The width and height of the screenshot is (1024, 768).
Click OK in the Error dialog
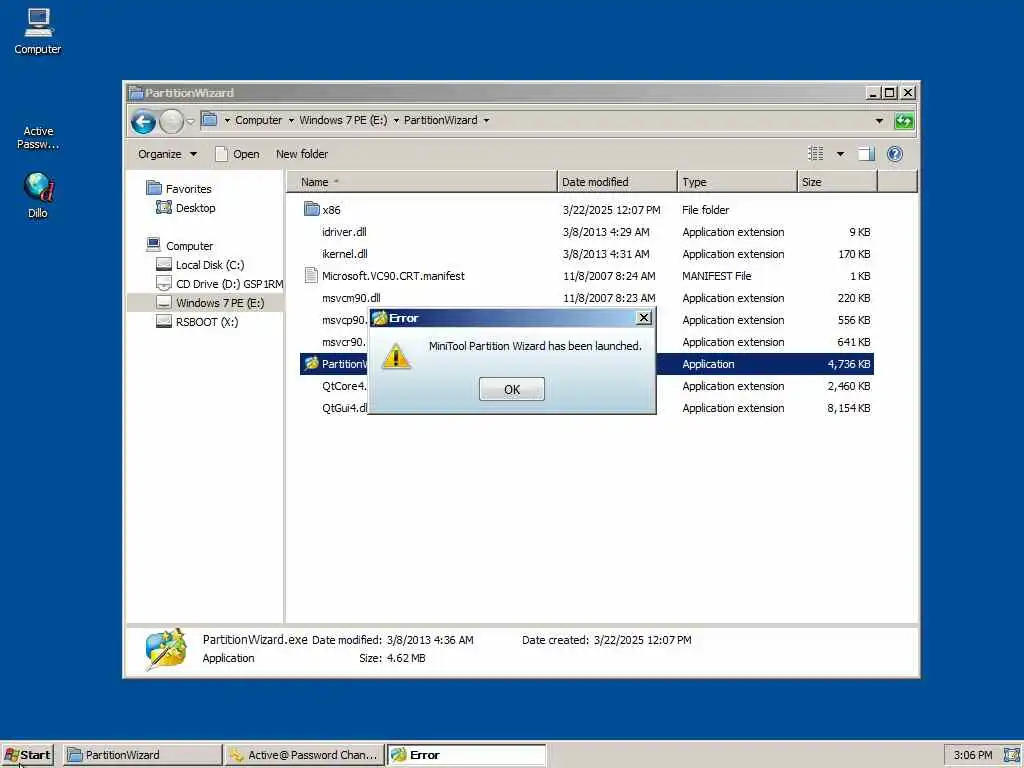tap(511, 389)
